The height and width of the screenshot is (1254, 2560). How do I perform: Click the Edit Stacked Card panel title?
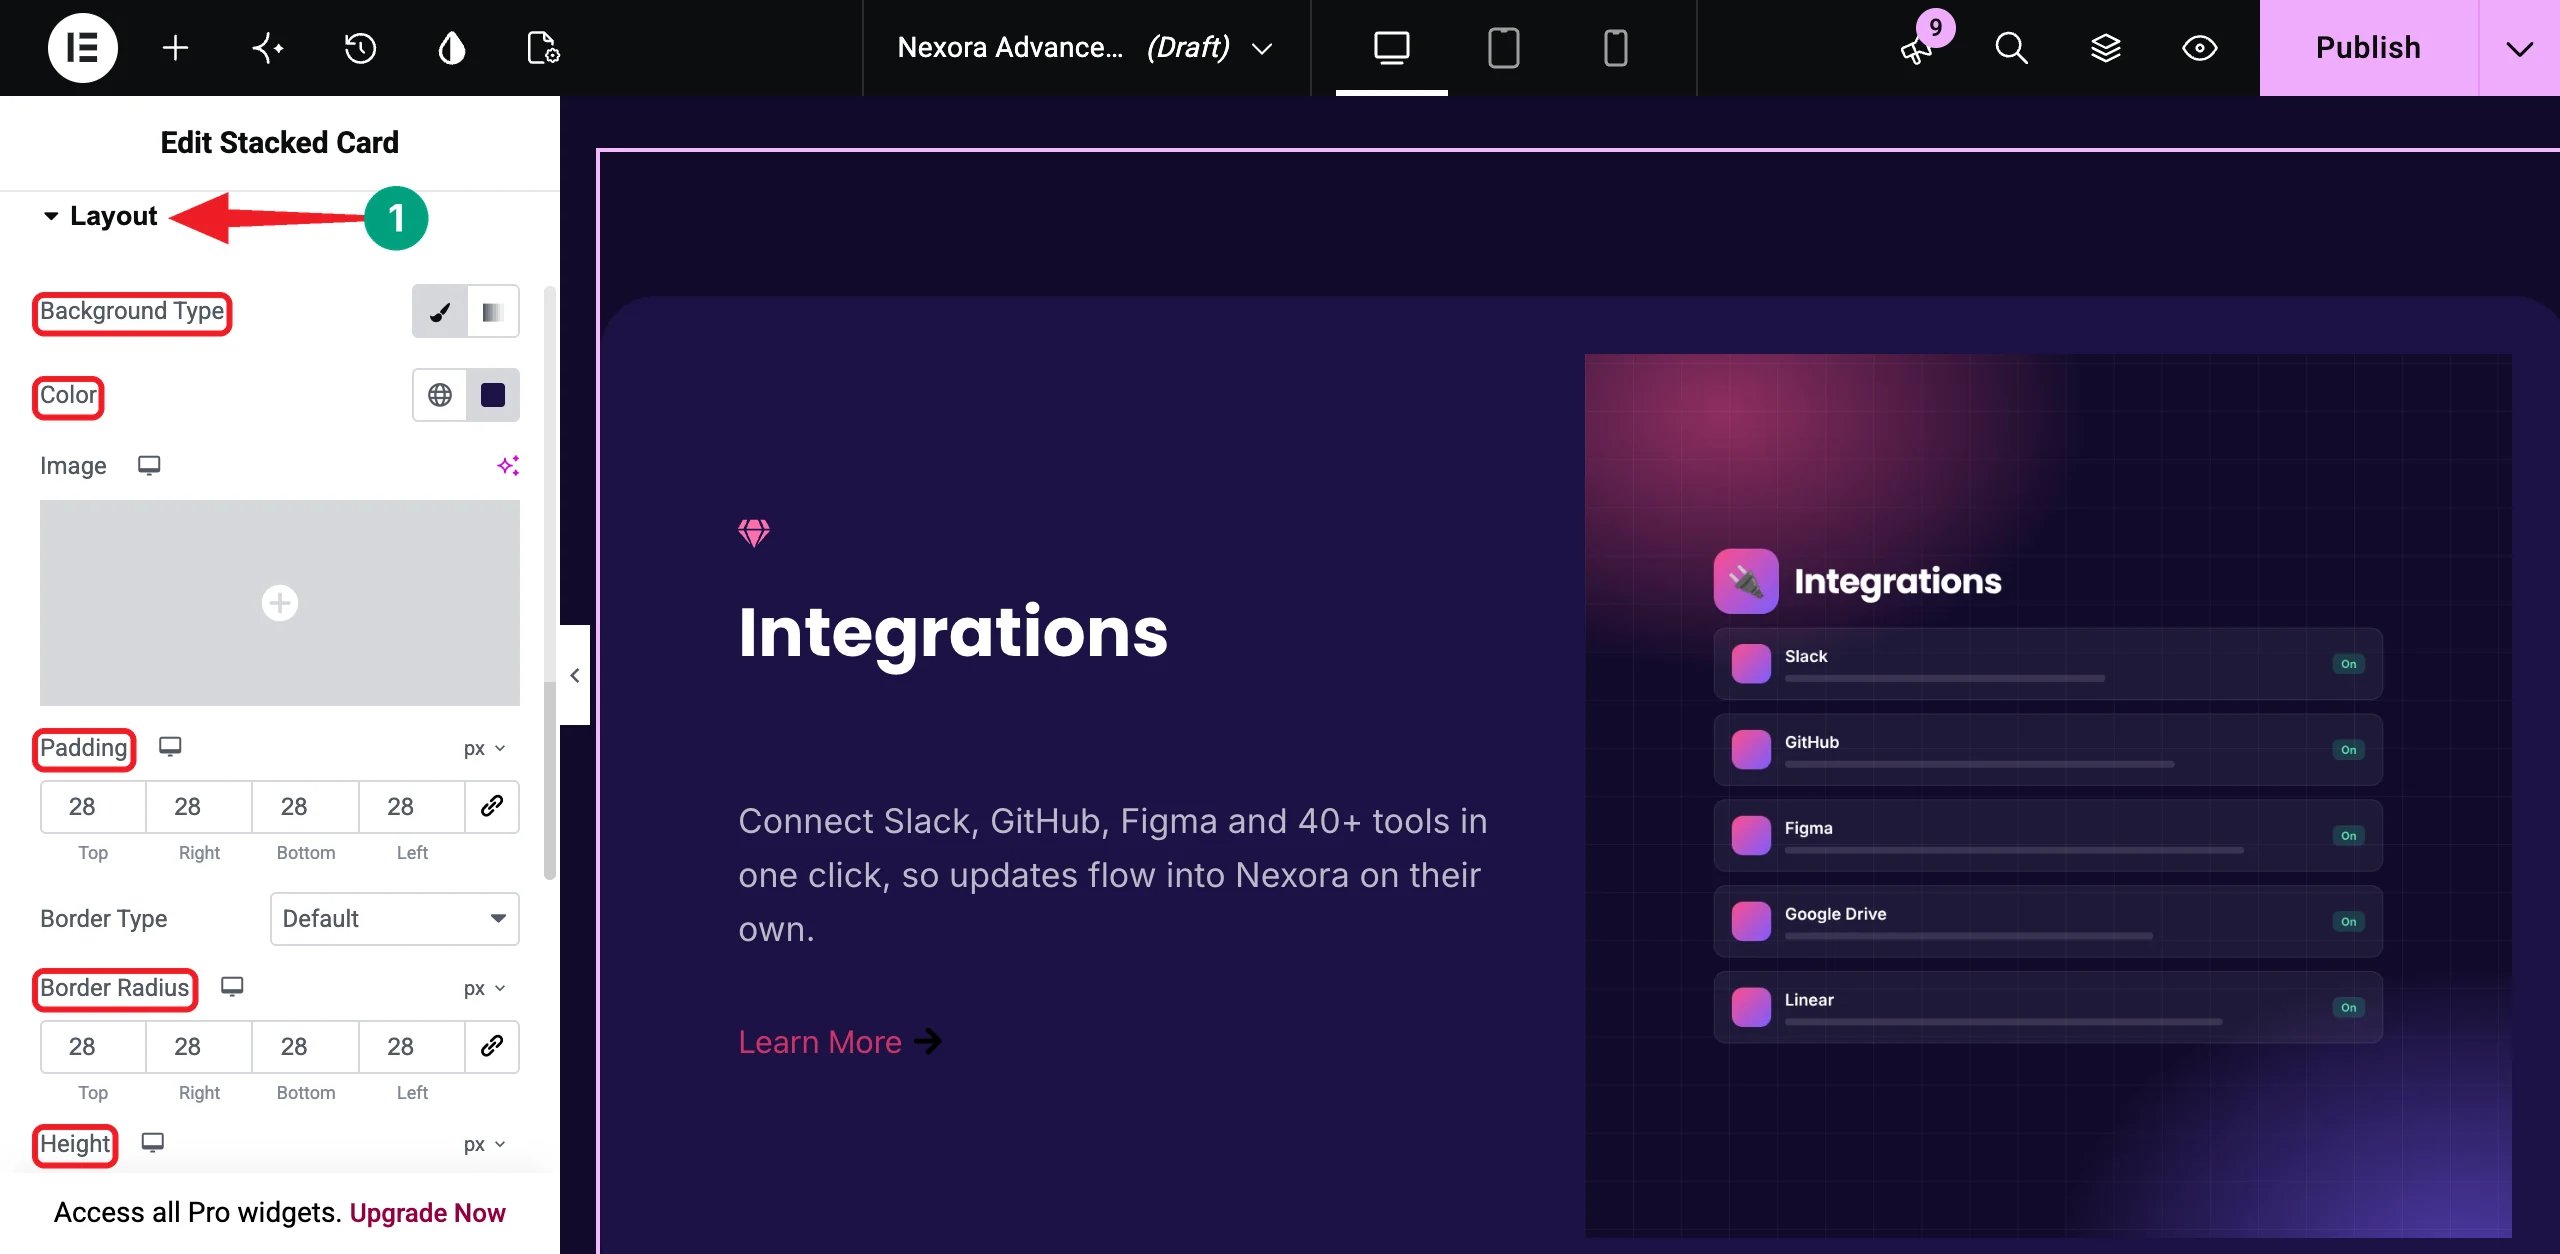[x=280, y=142]
